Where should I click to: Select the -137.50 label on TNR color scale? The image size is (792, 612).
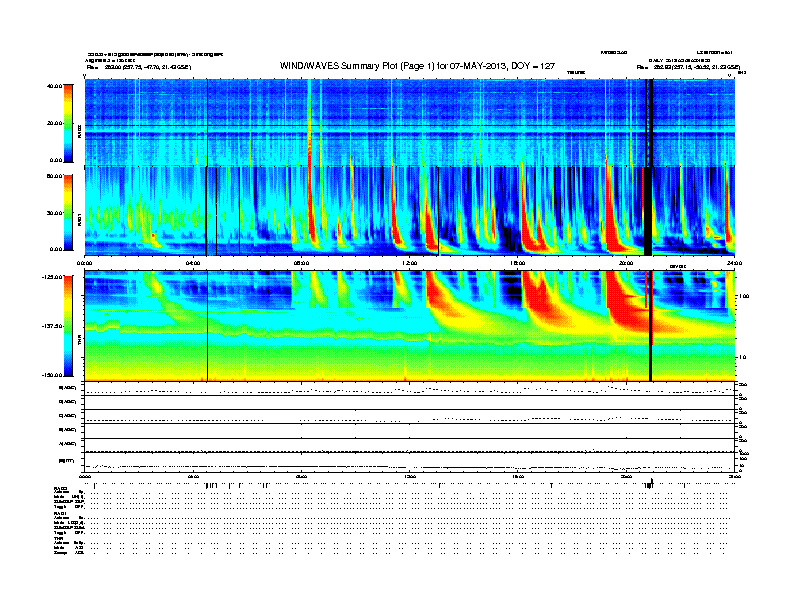pos(52,326)
